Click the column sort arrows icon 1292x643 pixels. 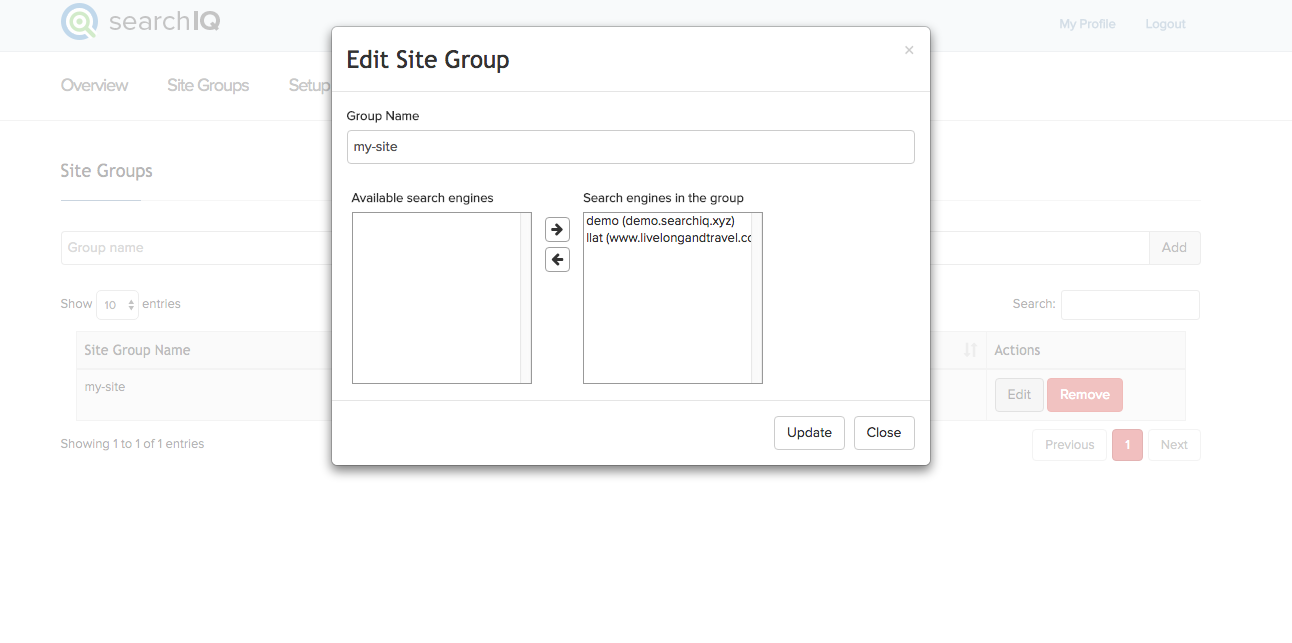(970, 350)
